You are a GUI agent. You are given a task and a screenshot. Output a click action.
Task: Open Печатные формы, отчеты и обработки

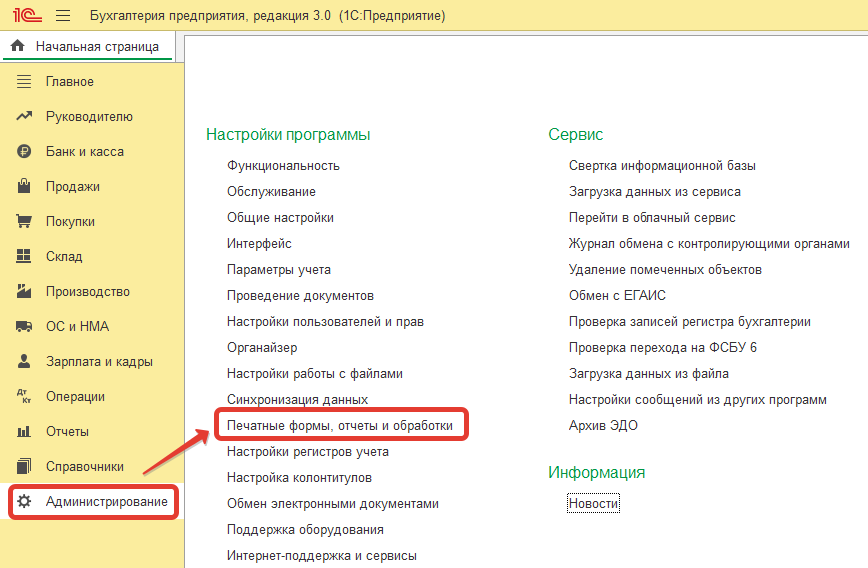pyautogui.click(x=340, y=425)
